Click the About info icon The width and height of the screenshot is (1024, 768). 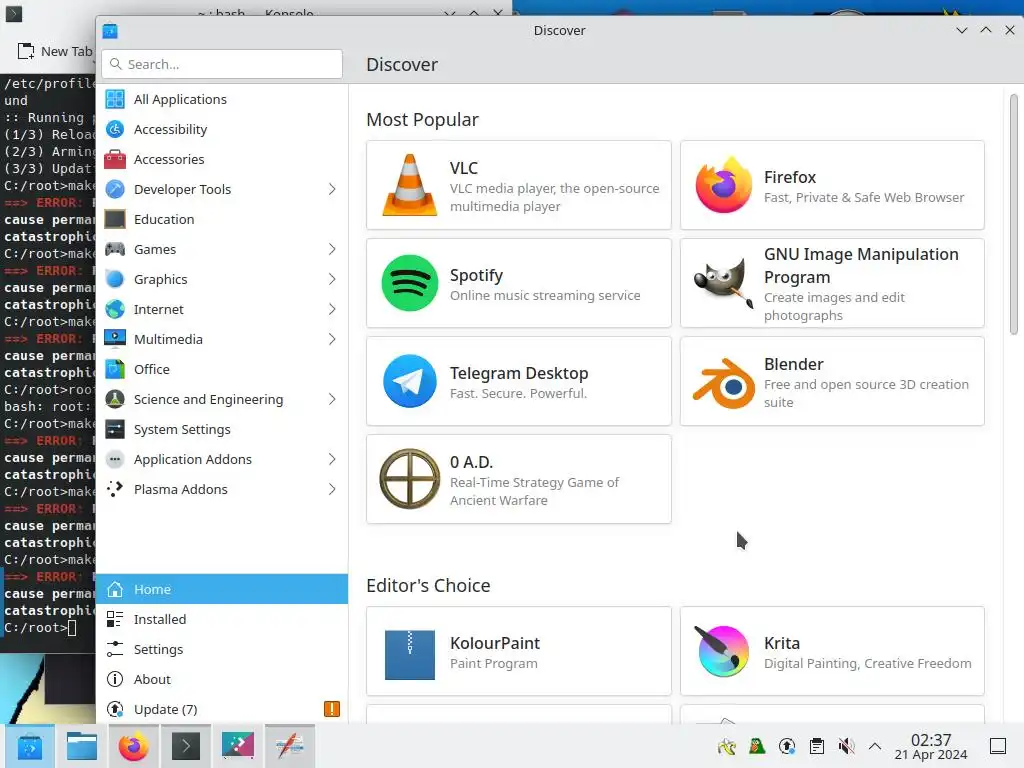tap(115, 679)
